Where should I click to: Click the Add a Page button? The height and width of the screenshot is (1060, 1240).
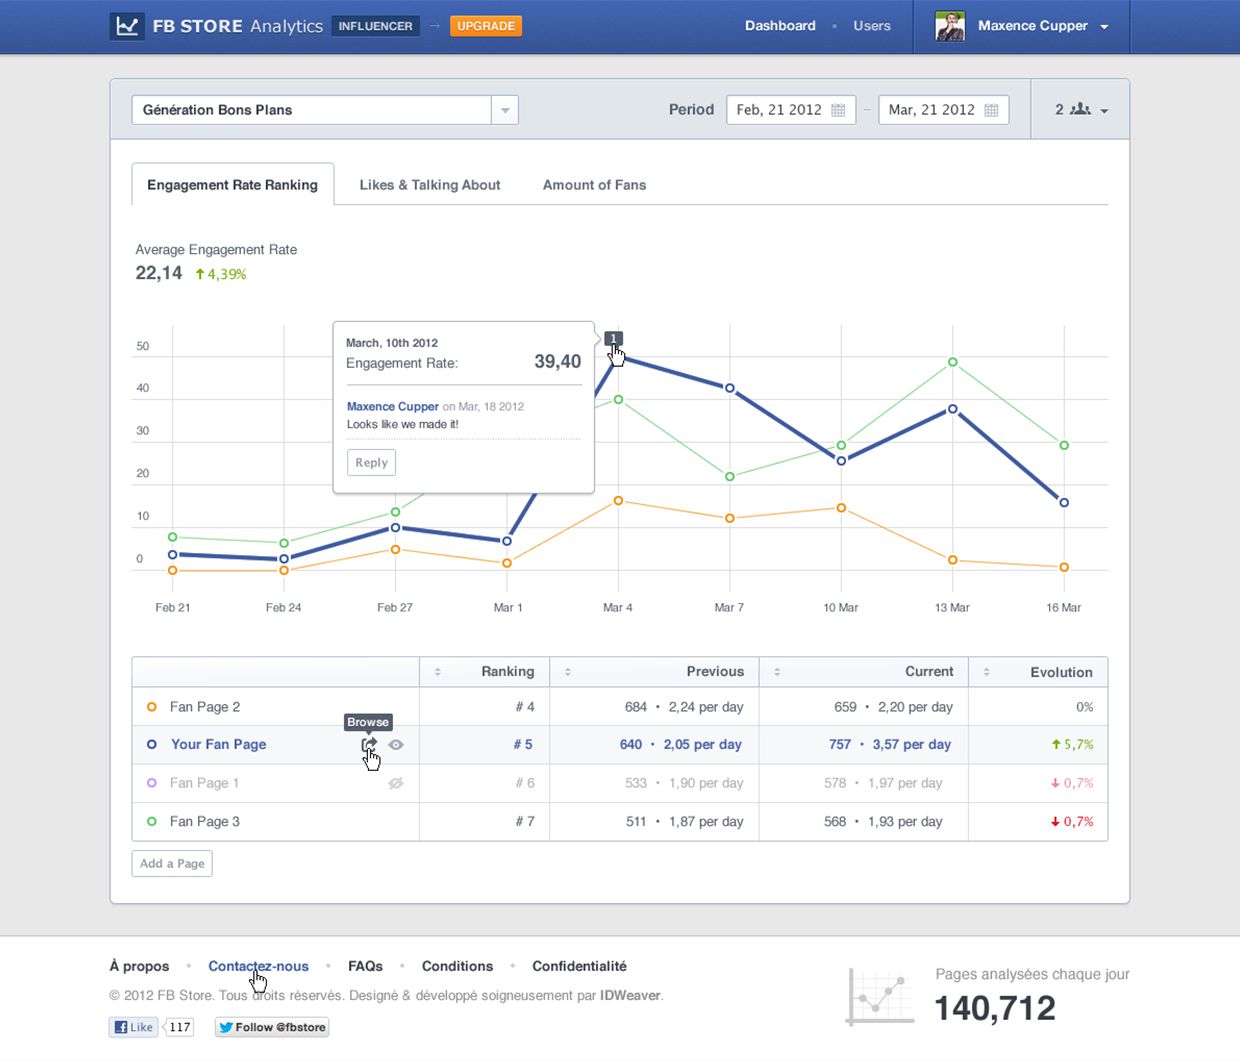click(x=171, y=863)
